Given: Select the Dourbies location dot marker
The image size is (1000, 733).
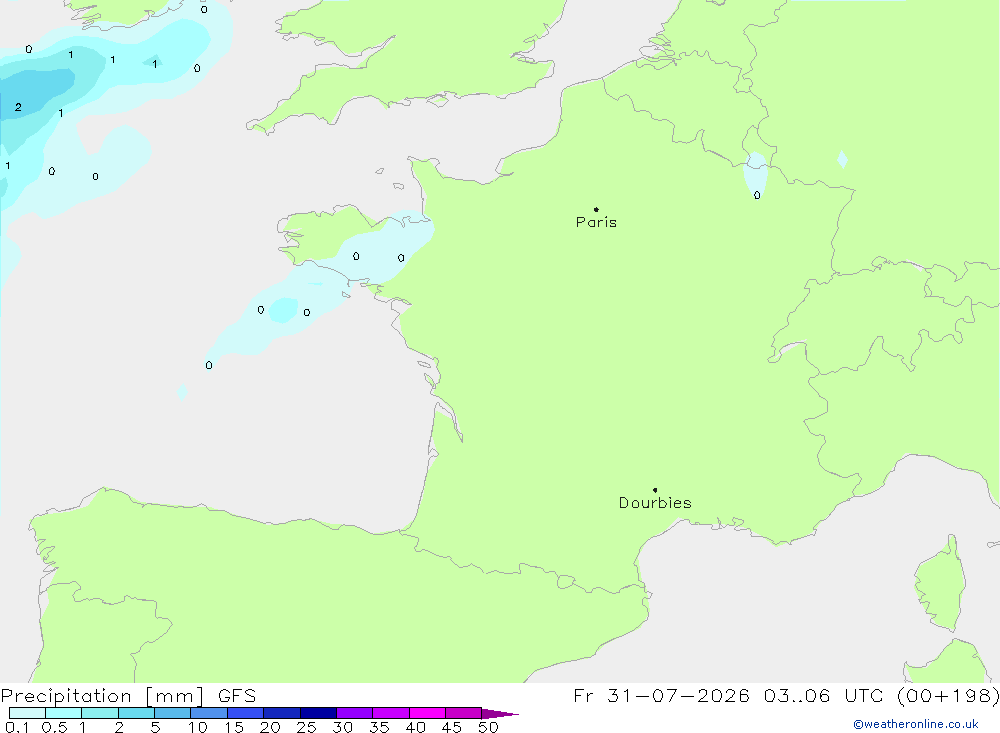Looking at the screenshot, I should (x=655, y=490).
